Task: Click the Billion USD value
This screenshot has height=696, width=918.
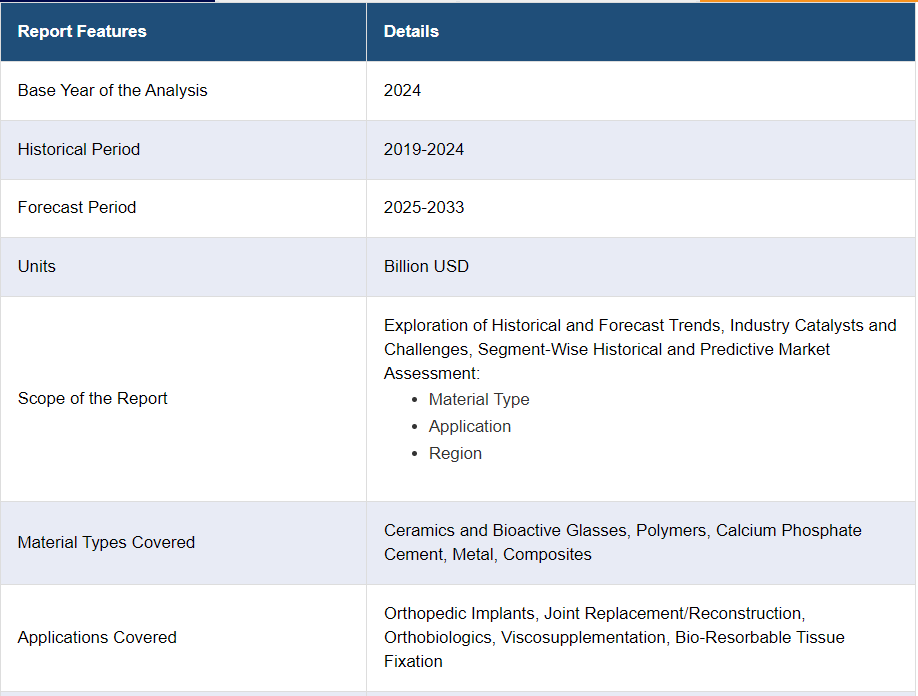Action: coord(426,266)
